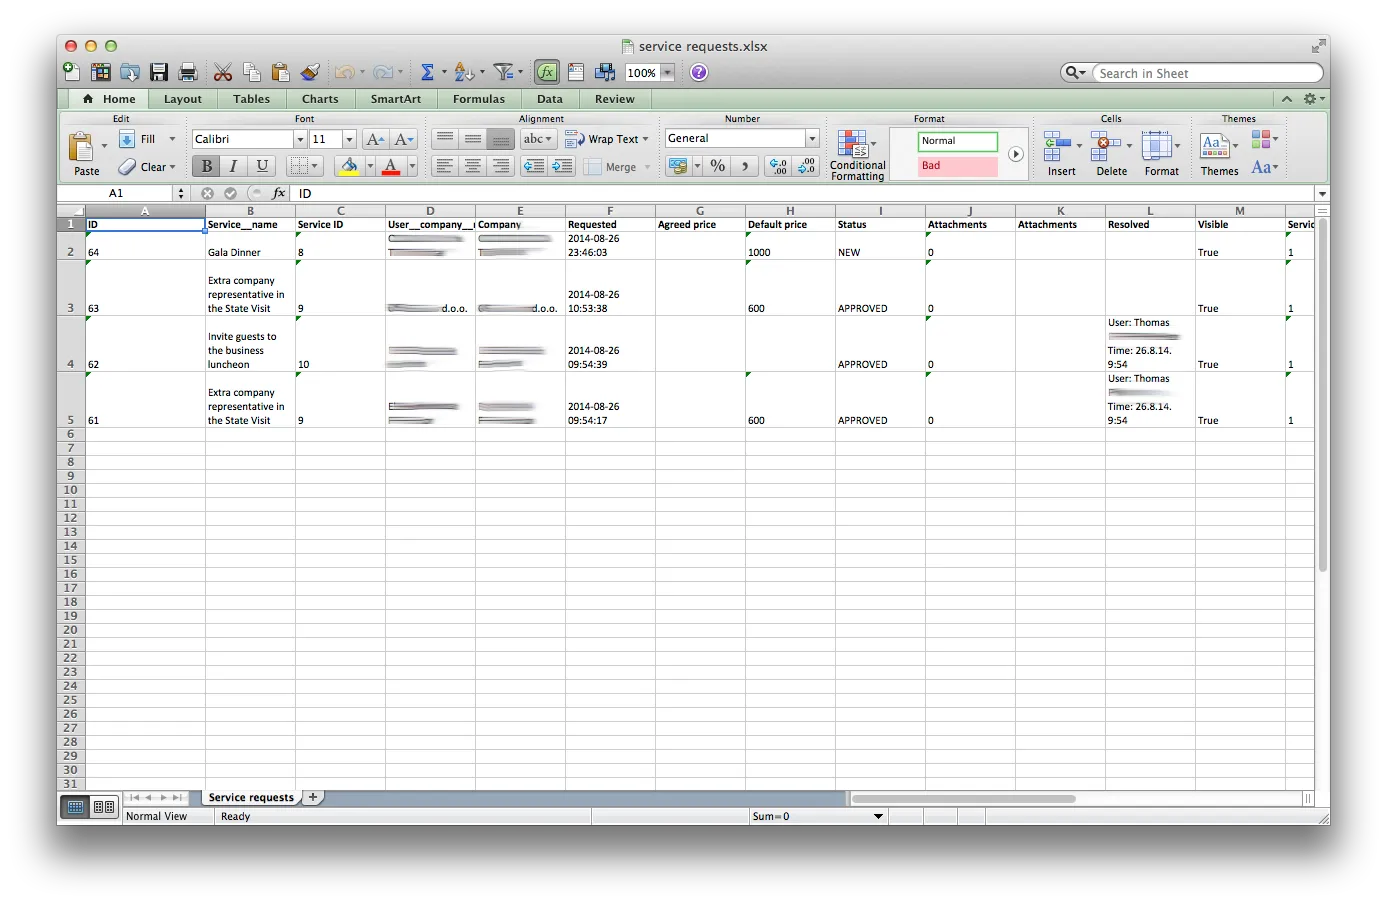
Task: Click the Paste clipboard icon in the toolbar
Action: 281,71
